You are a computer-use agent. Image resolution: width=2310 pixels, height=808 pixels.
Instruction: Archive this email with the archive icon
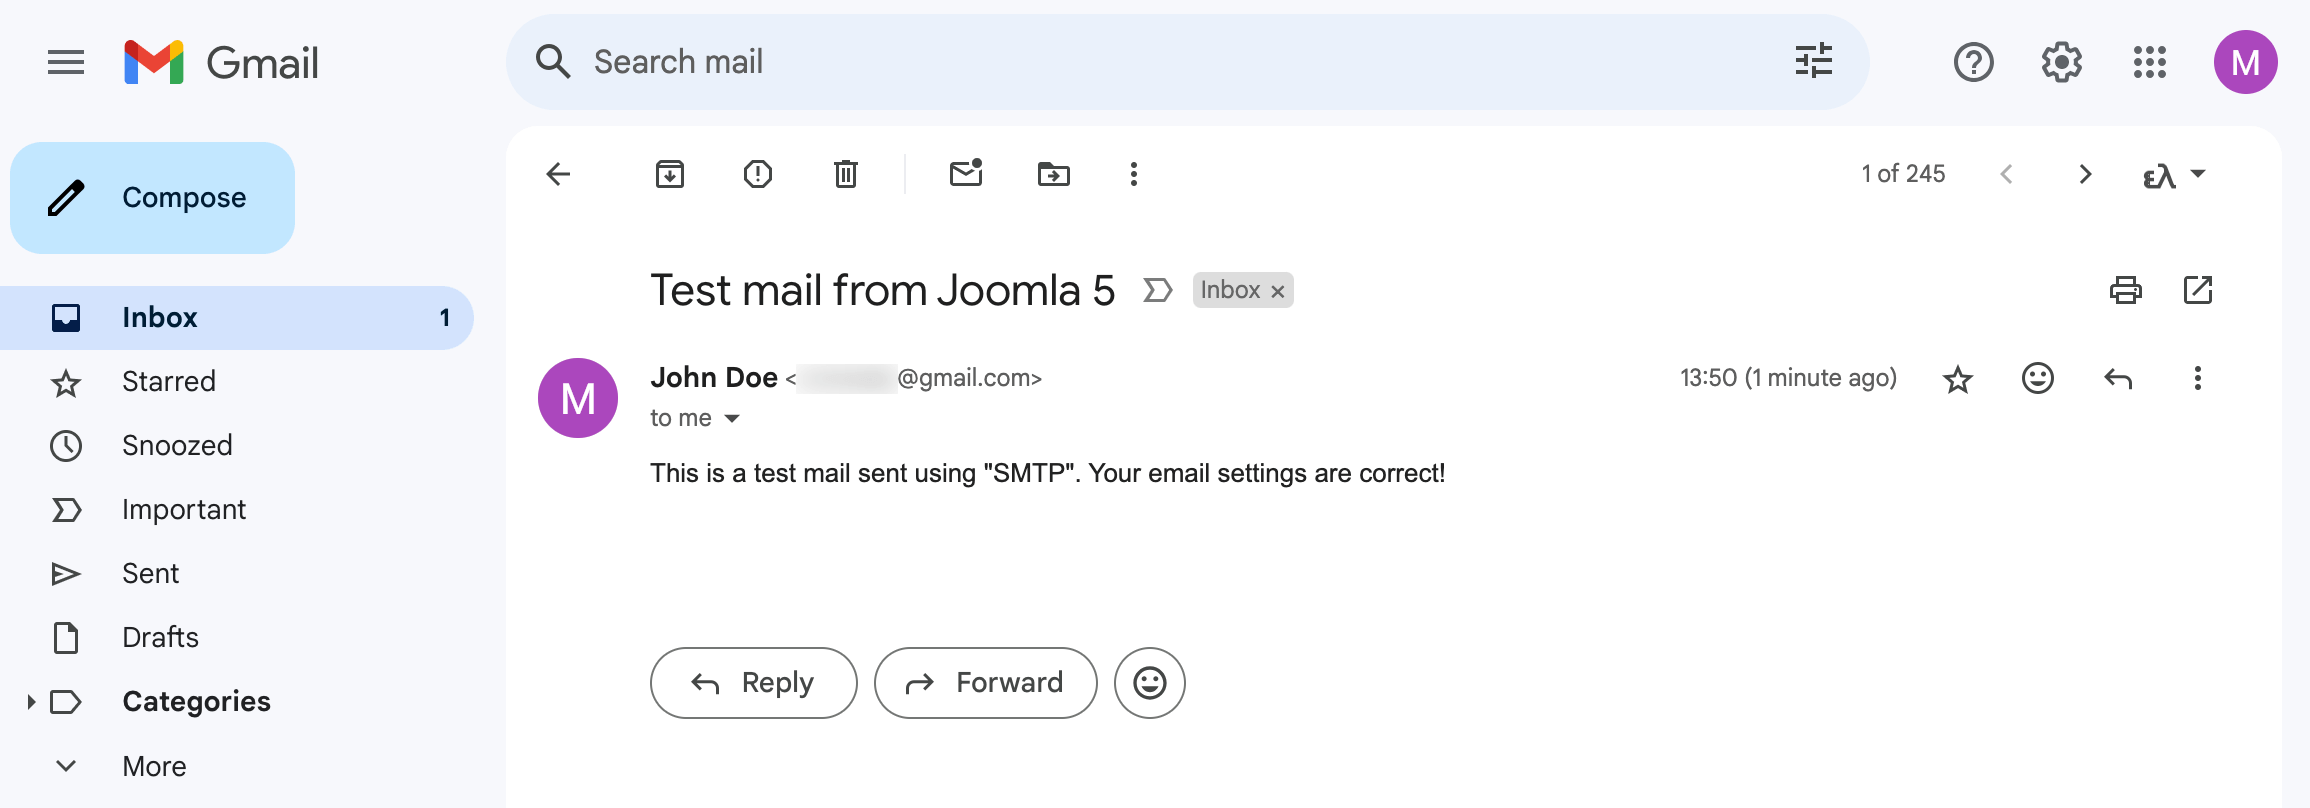(x=670, y=174)
